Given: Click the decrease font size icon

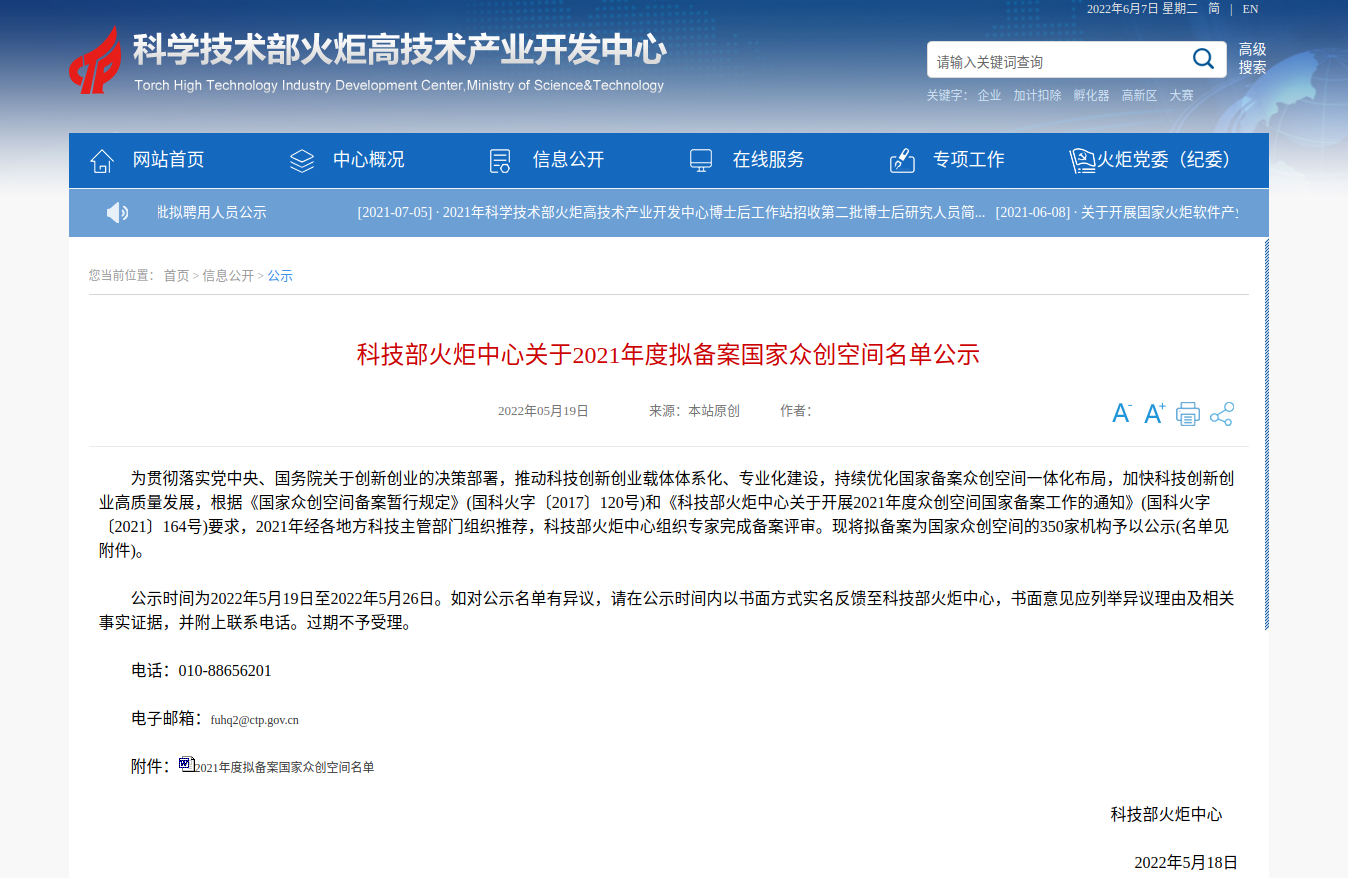Looking at the screenshot, I should [1121, 413].
